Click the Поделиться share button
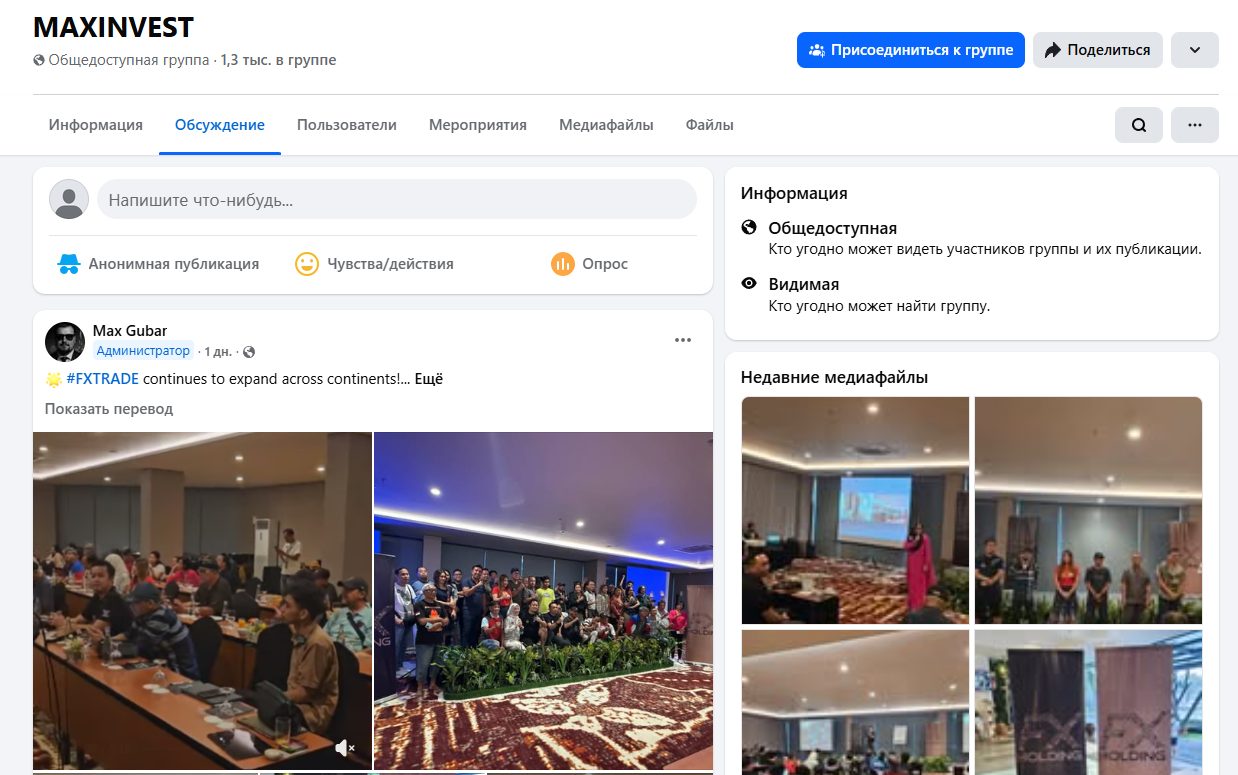Screen dimensions: 1238x775 [x=1098, y=50]
